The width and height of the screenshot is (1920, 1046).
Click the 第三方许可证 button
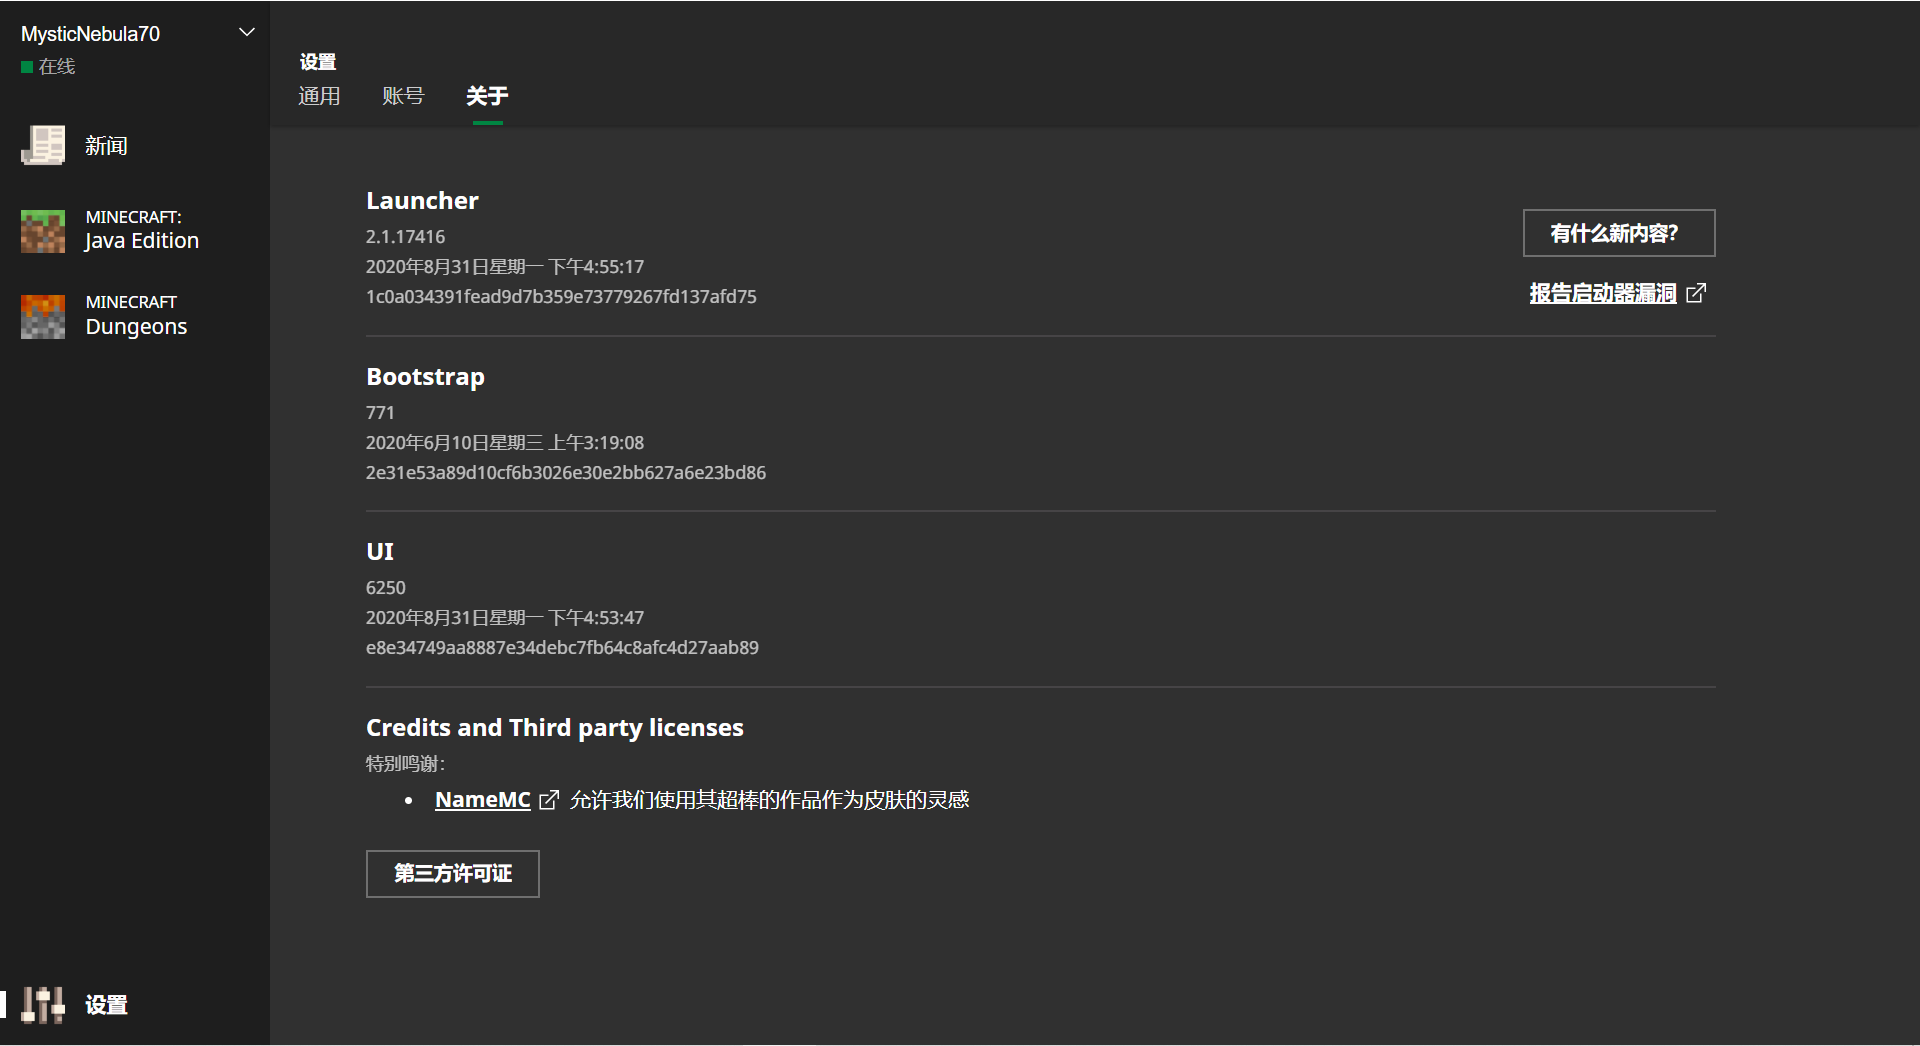pyautogui.click(x=453, y=874)
